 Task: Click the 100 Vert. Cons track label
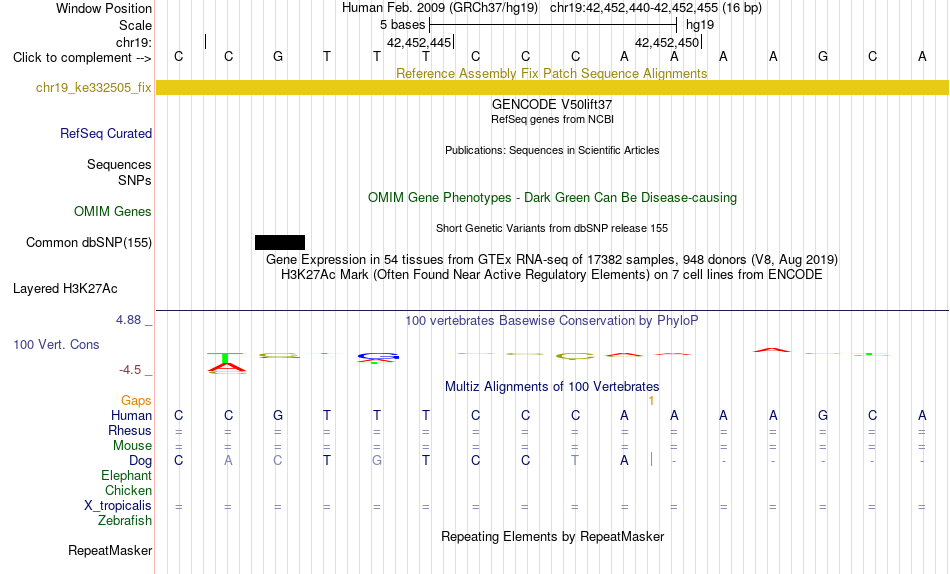(x=56, y=344)
